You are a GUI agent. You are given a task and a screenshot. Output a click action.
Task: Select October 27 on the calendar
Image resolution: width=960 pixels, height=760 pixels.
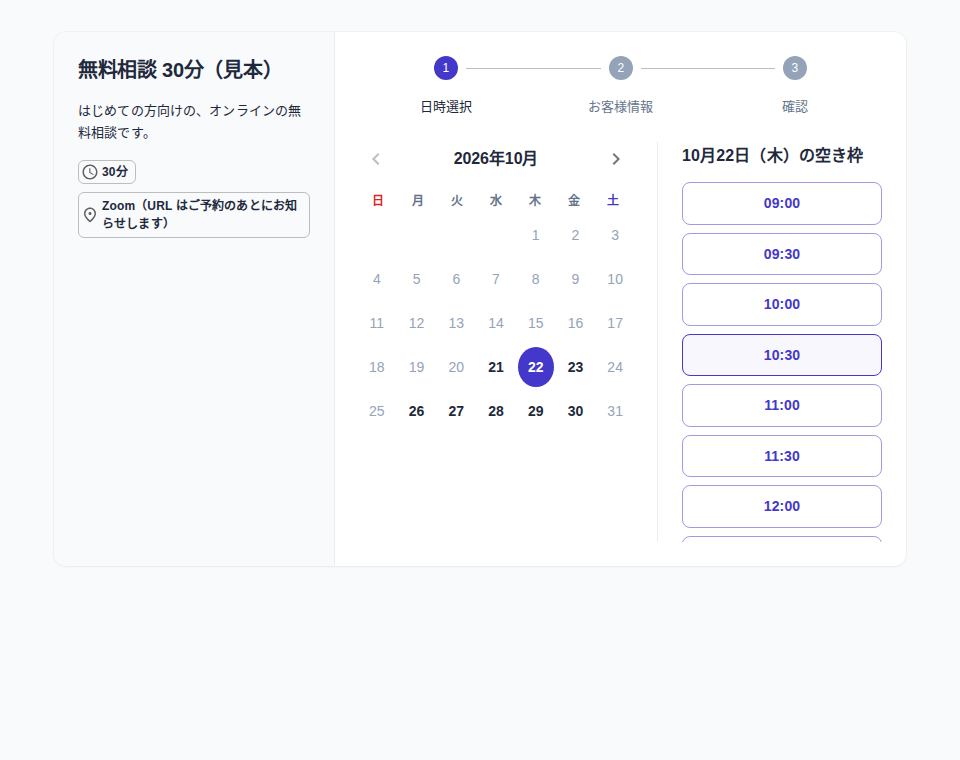[456, 412]
